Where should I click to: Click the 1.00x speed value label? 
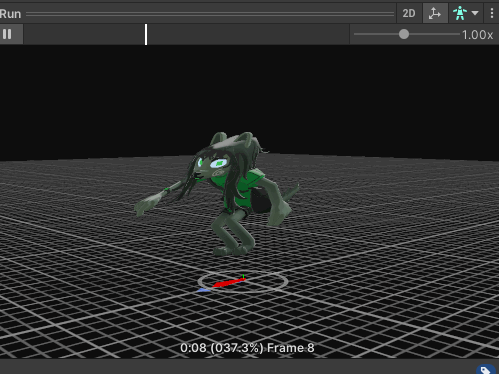[x=477, y=35]
